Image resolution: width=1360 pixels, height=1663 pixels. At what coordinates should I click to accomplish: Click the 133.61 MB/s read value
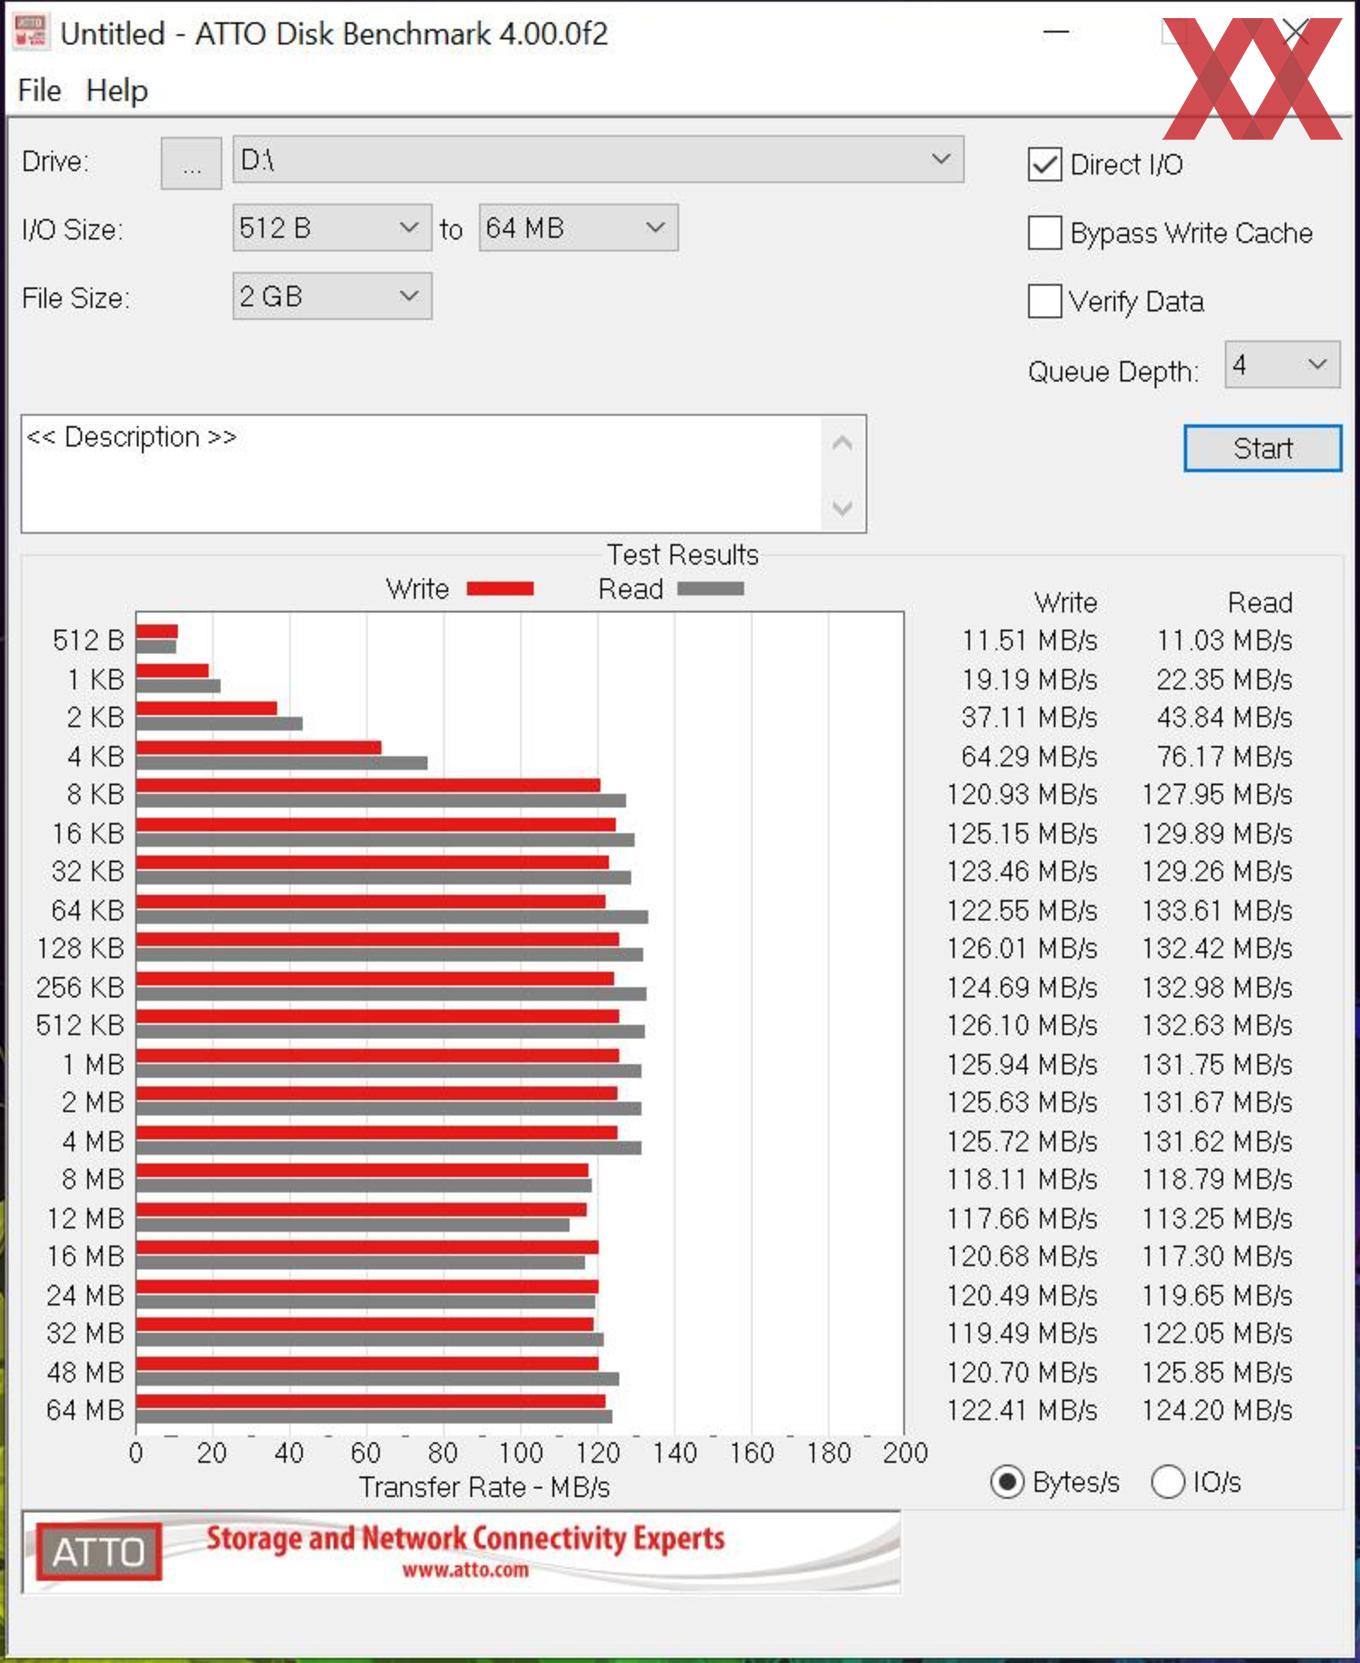click(x=1217, y=910)
